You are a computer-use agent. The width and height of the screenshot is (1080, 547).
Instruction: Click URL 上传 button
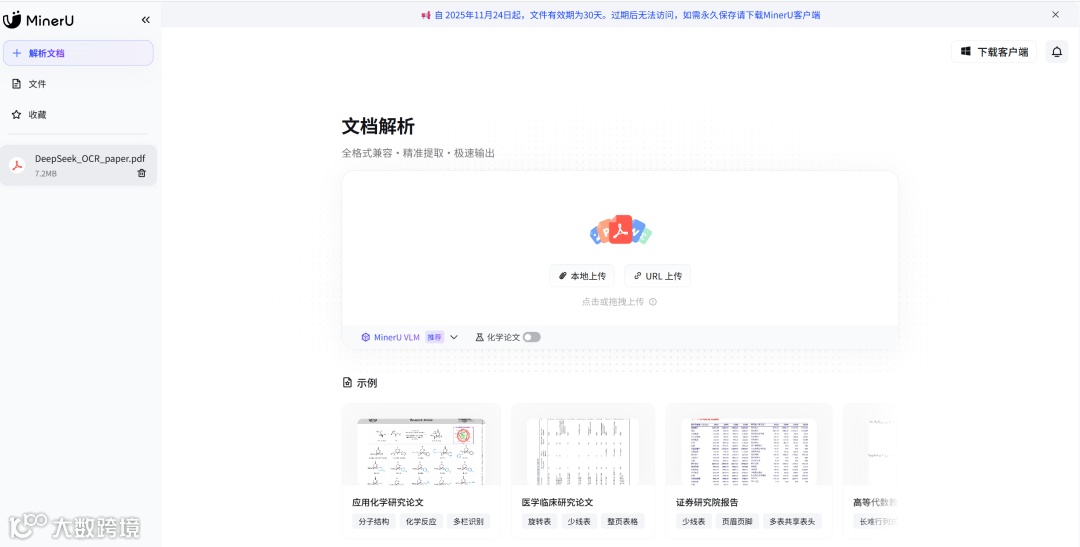click(657, 276)
